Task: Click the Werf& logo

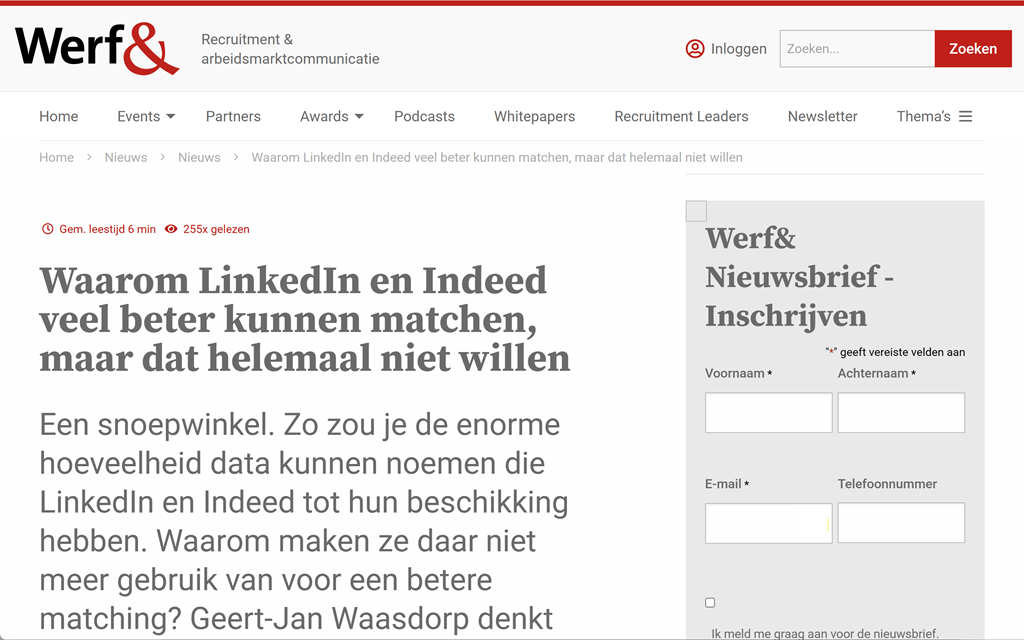Action: click(x=97, y=48)
